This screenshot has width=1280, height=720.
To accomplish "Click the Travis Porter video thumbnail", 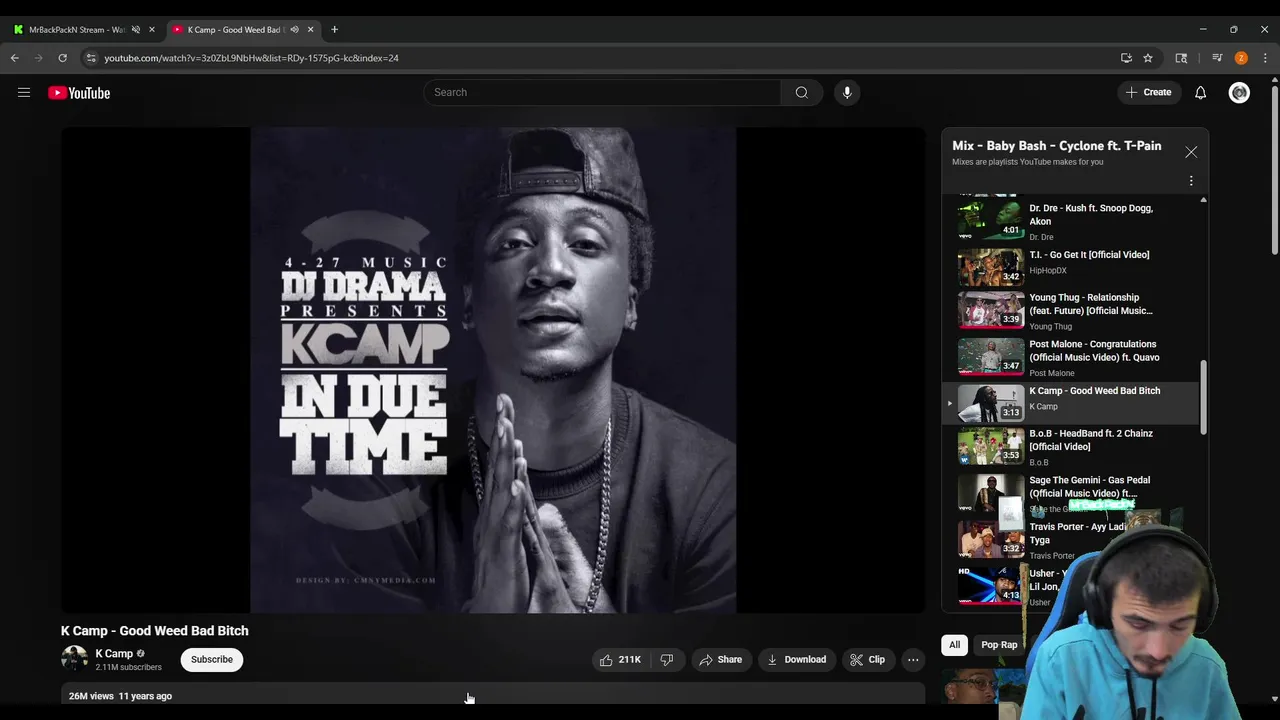I will click(991, 539).
